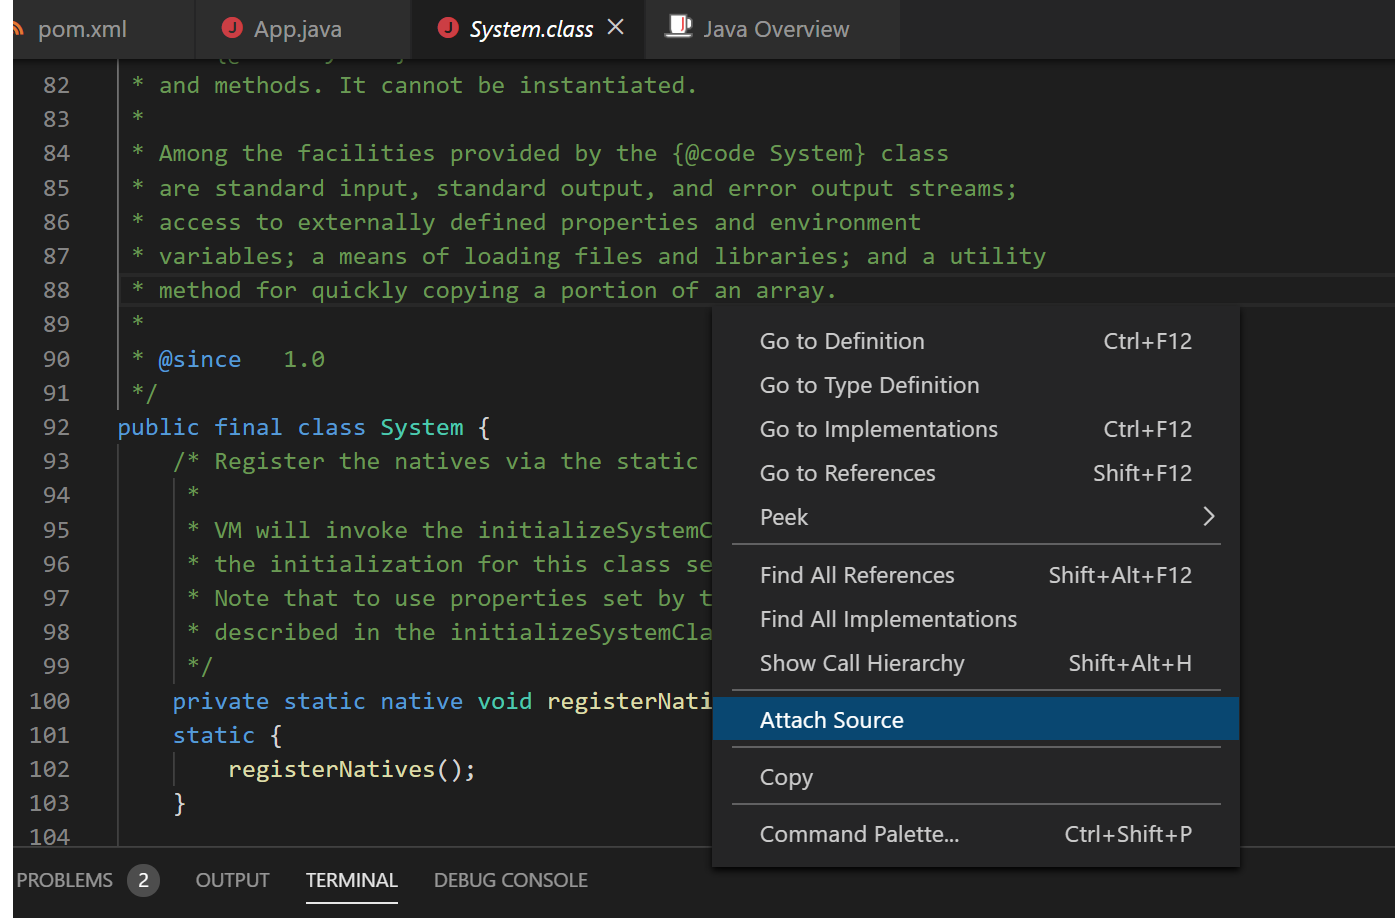
Task: Click 'and methods. It cannot be instantiated.' comment
Action: coord(414,85)
